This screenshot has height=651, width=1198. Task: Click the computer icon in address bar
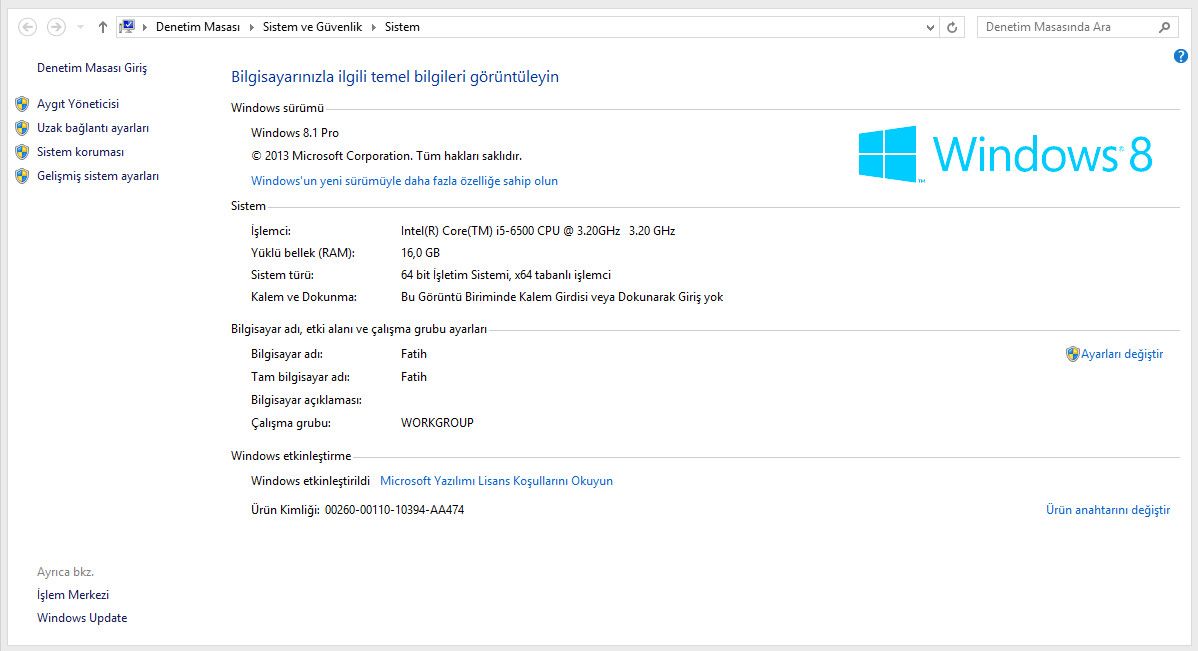[128, 27]
